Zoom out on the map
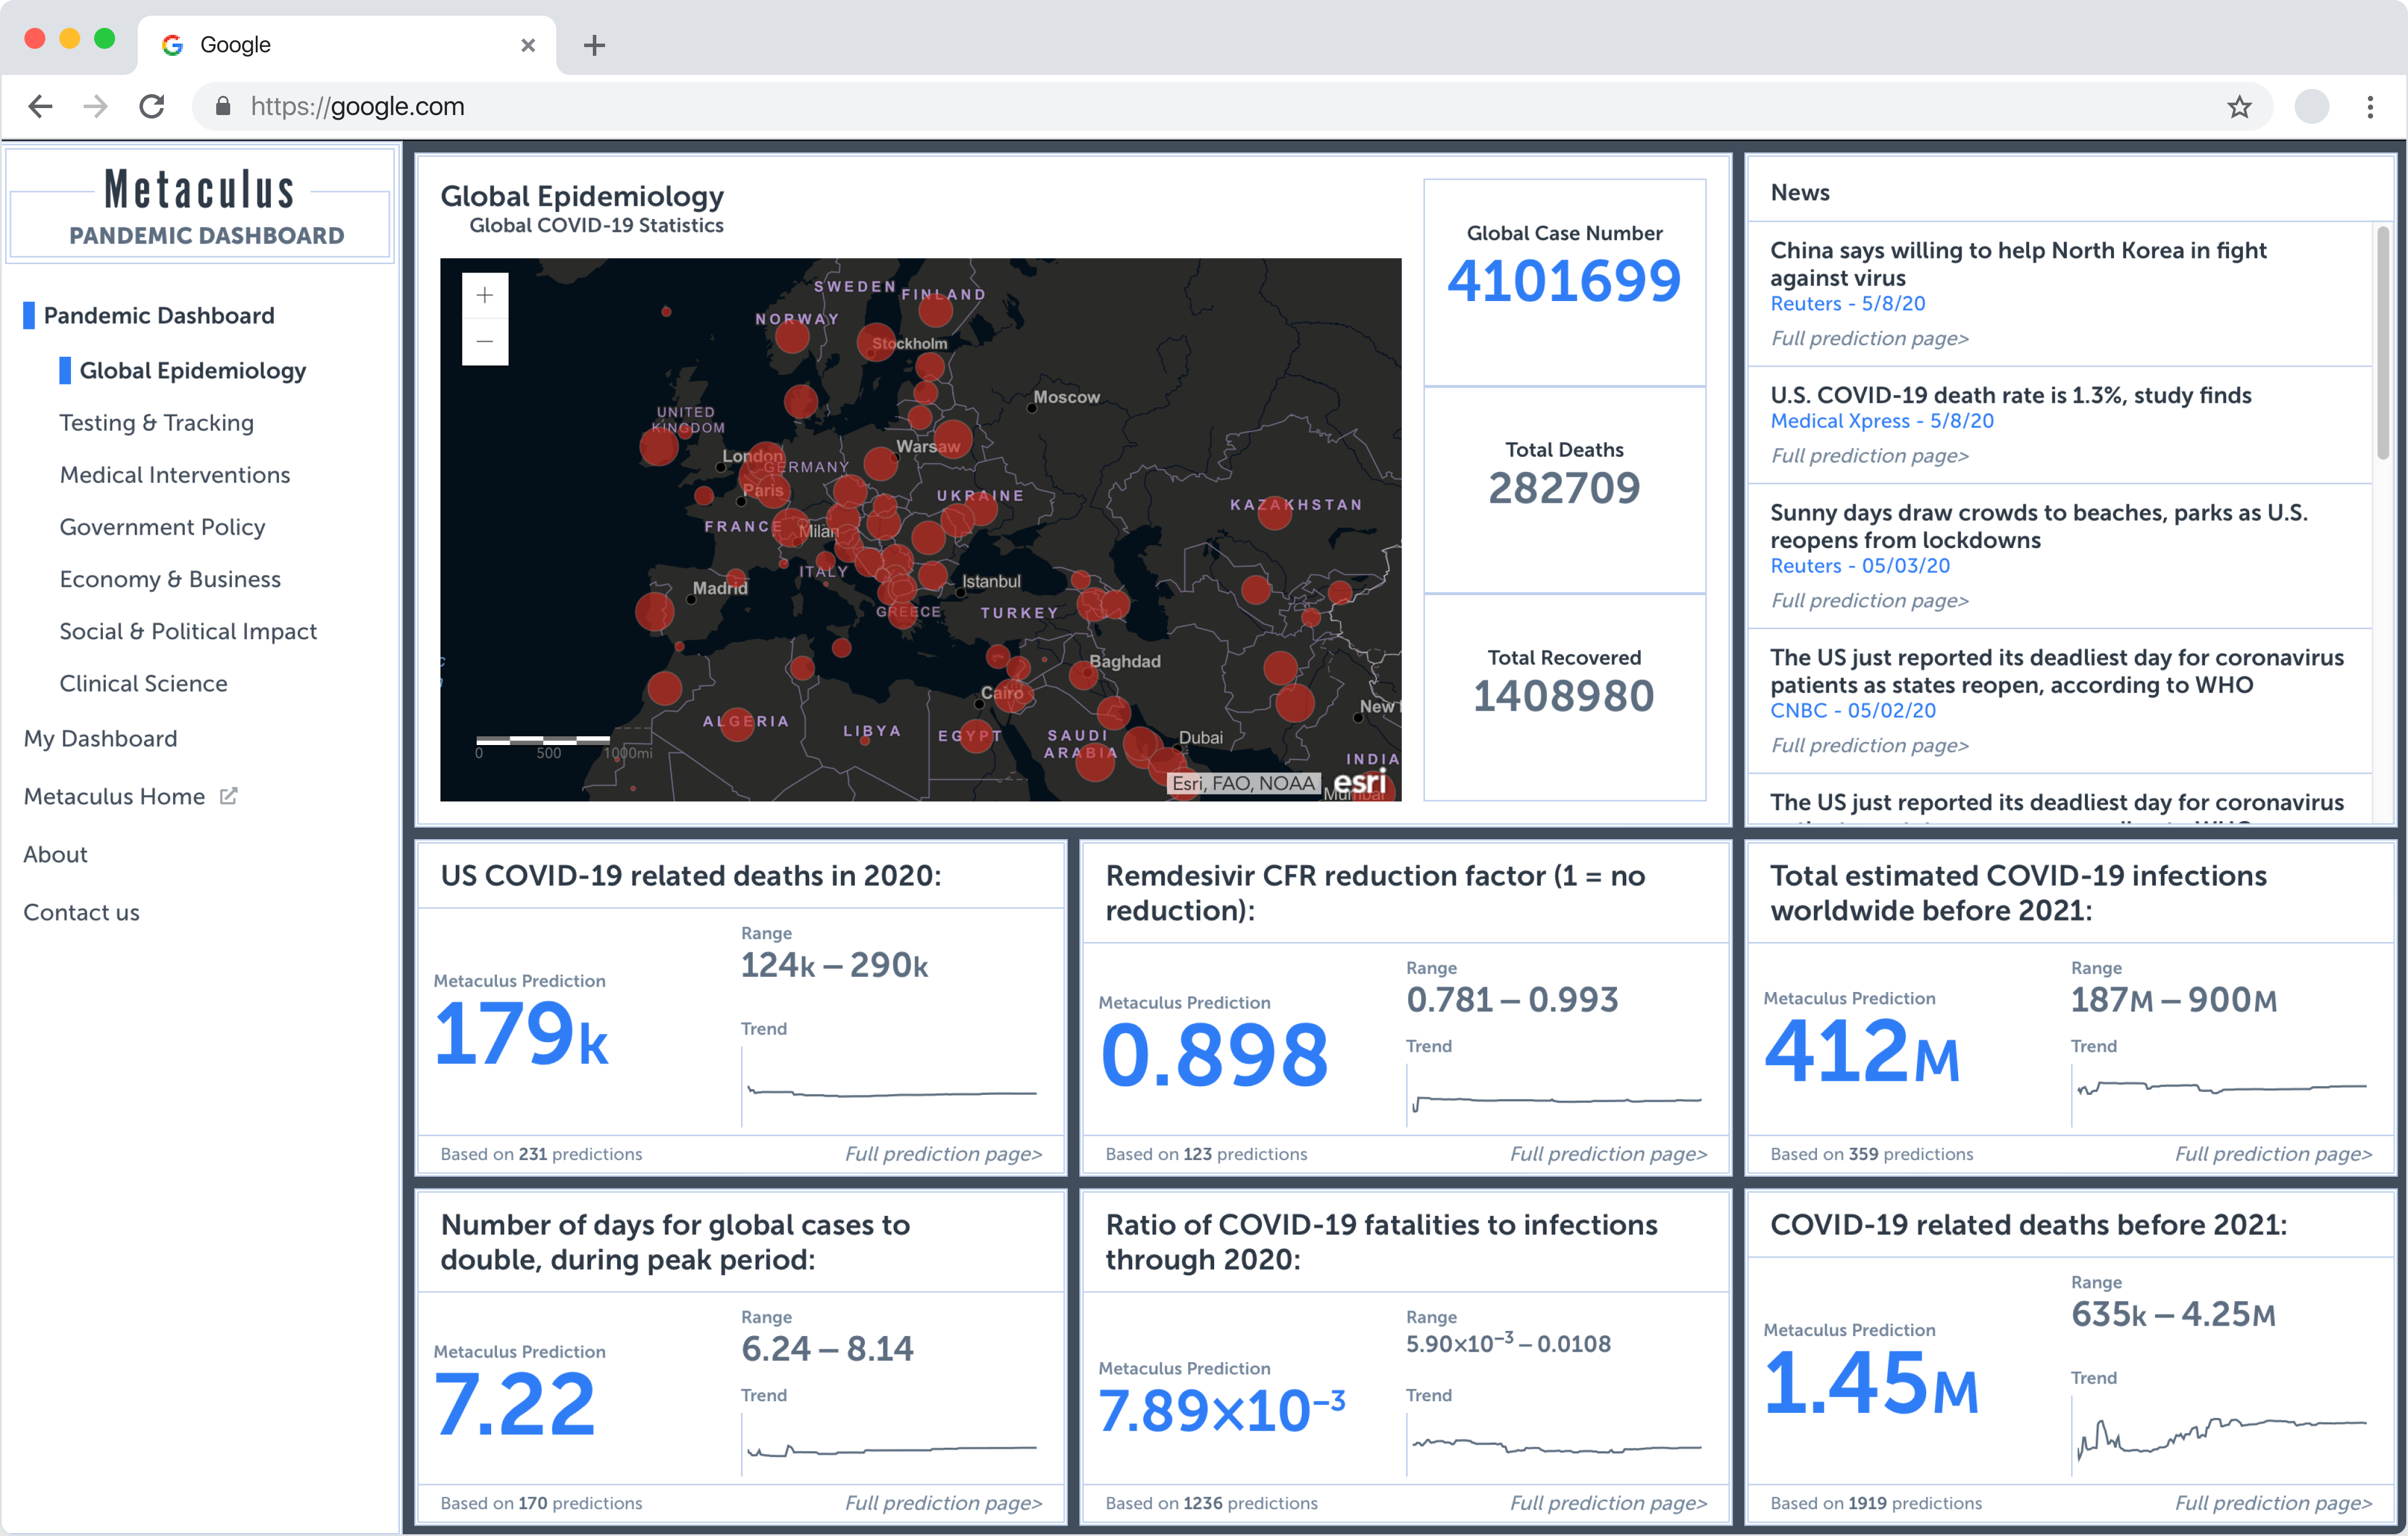The image size is (2408, 1536). [485, 342]
